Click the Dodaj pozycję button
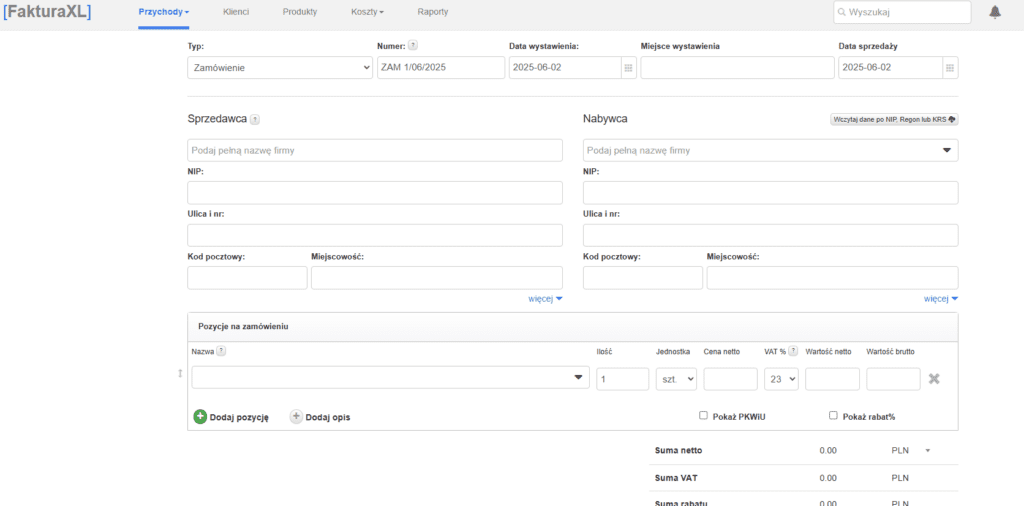This screenshot has width=1024, height=506. coord(231,417)
